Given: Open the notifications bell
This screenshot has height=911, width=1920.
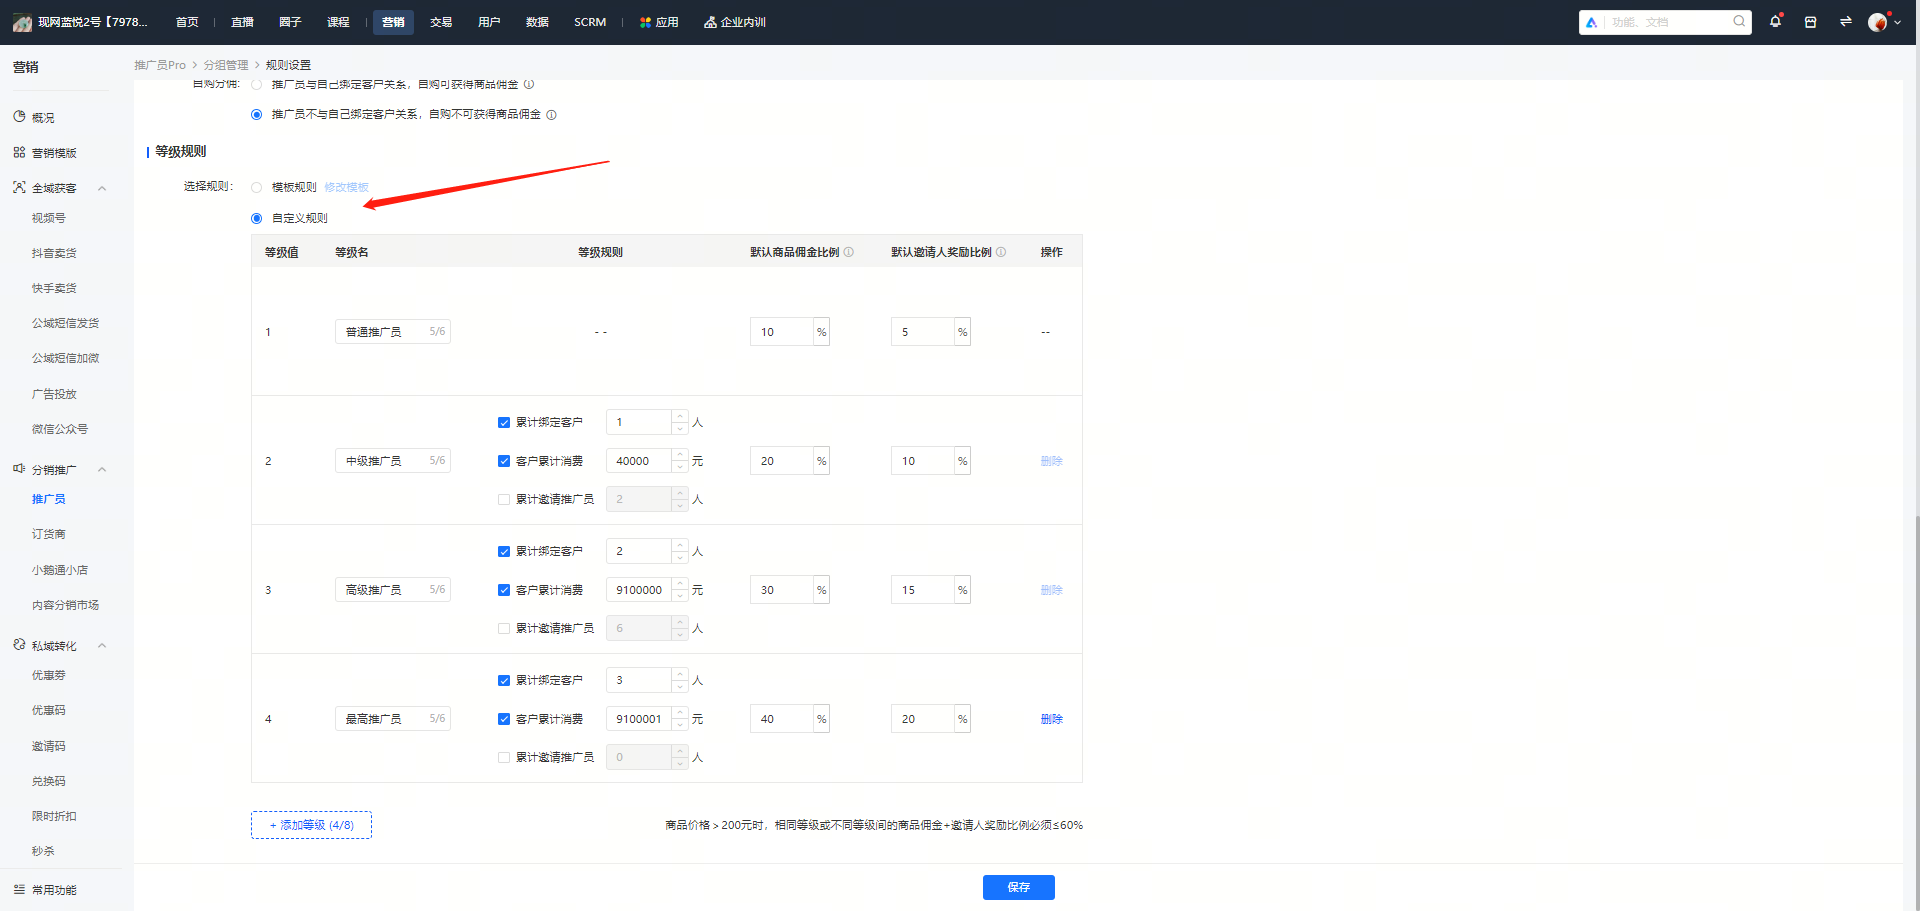Looking at the screenshot, I should pos(1775,21).
